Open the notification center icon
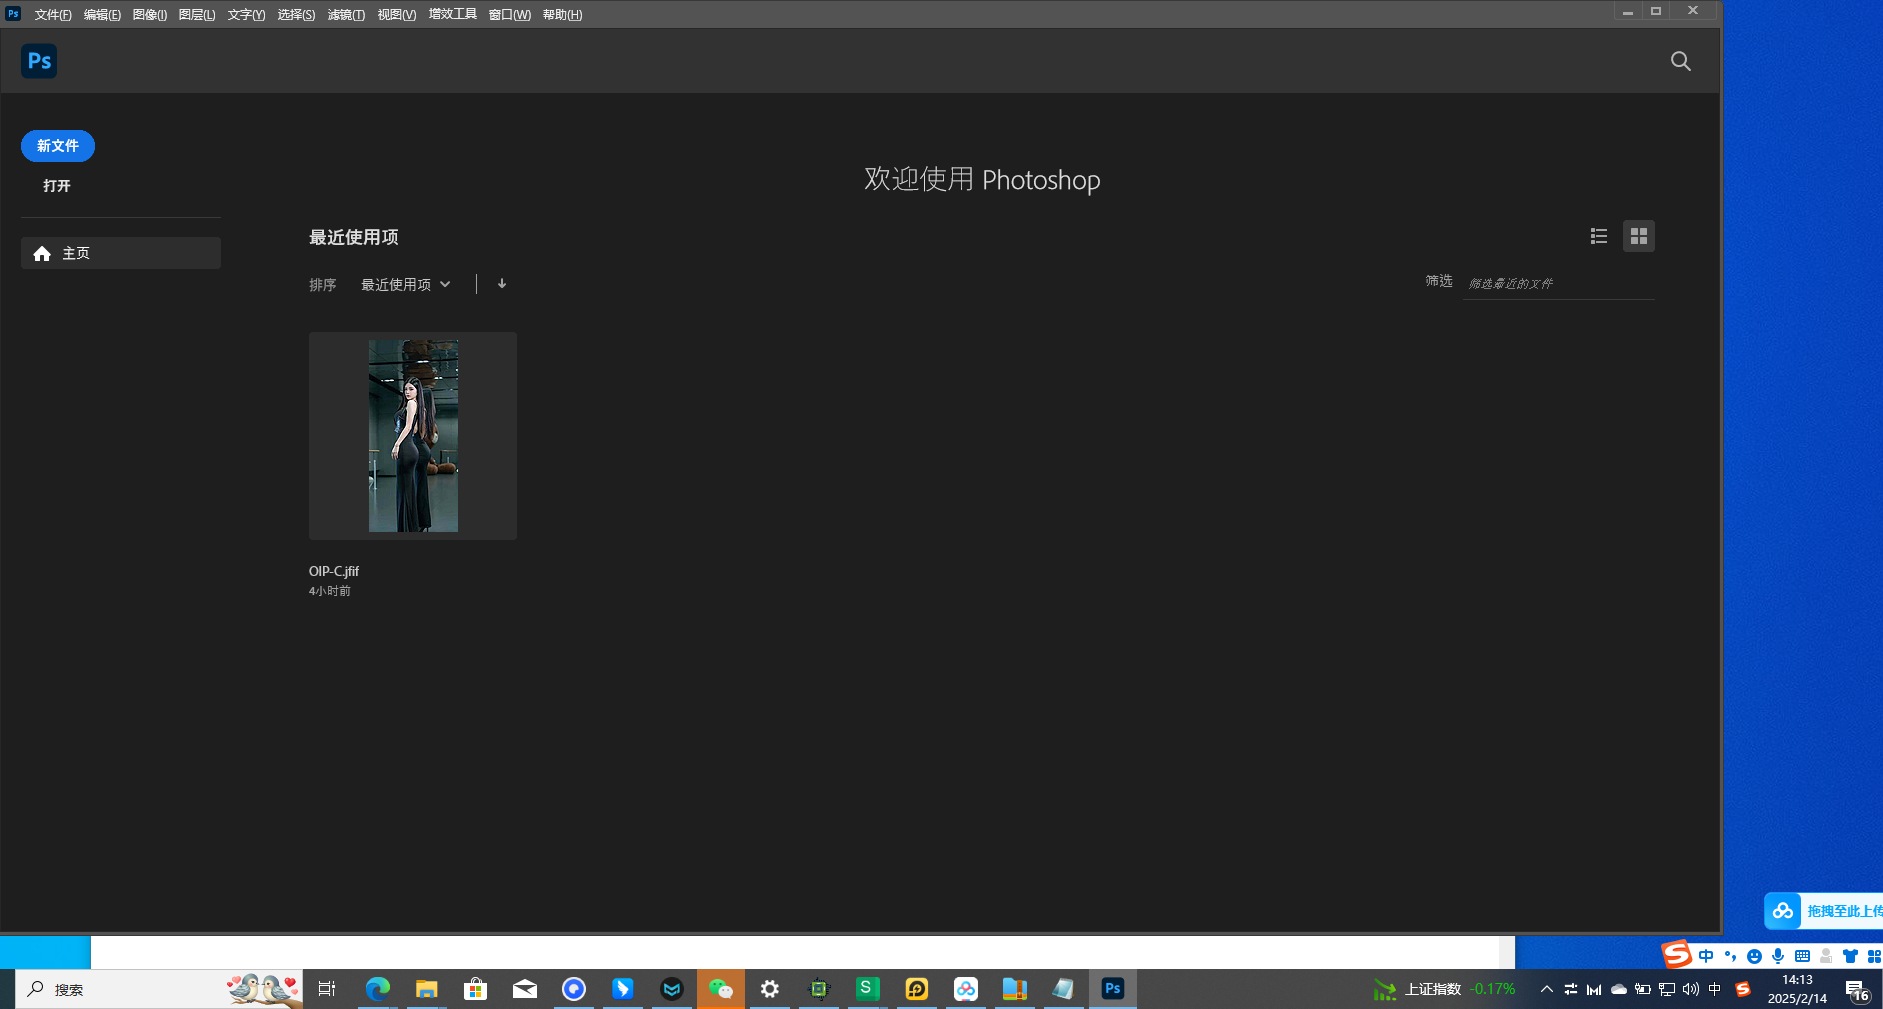Screen dimensions: 1883x1009 (x=1858, y=989)
